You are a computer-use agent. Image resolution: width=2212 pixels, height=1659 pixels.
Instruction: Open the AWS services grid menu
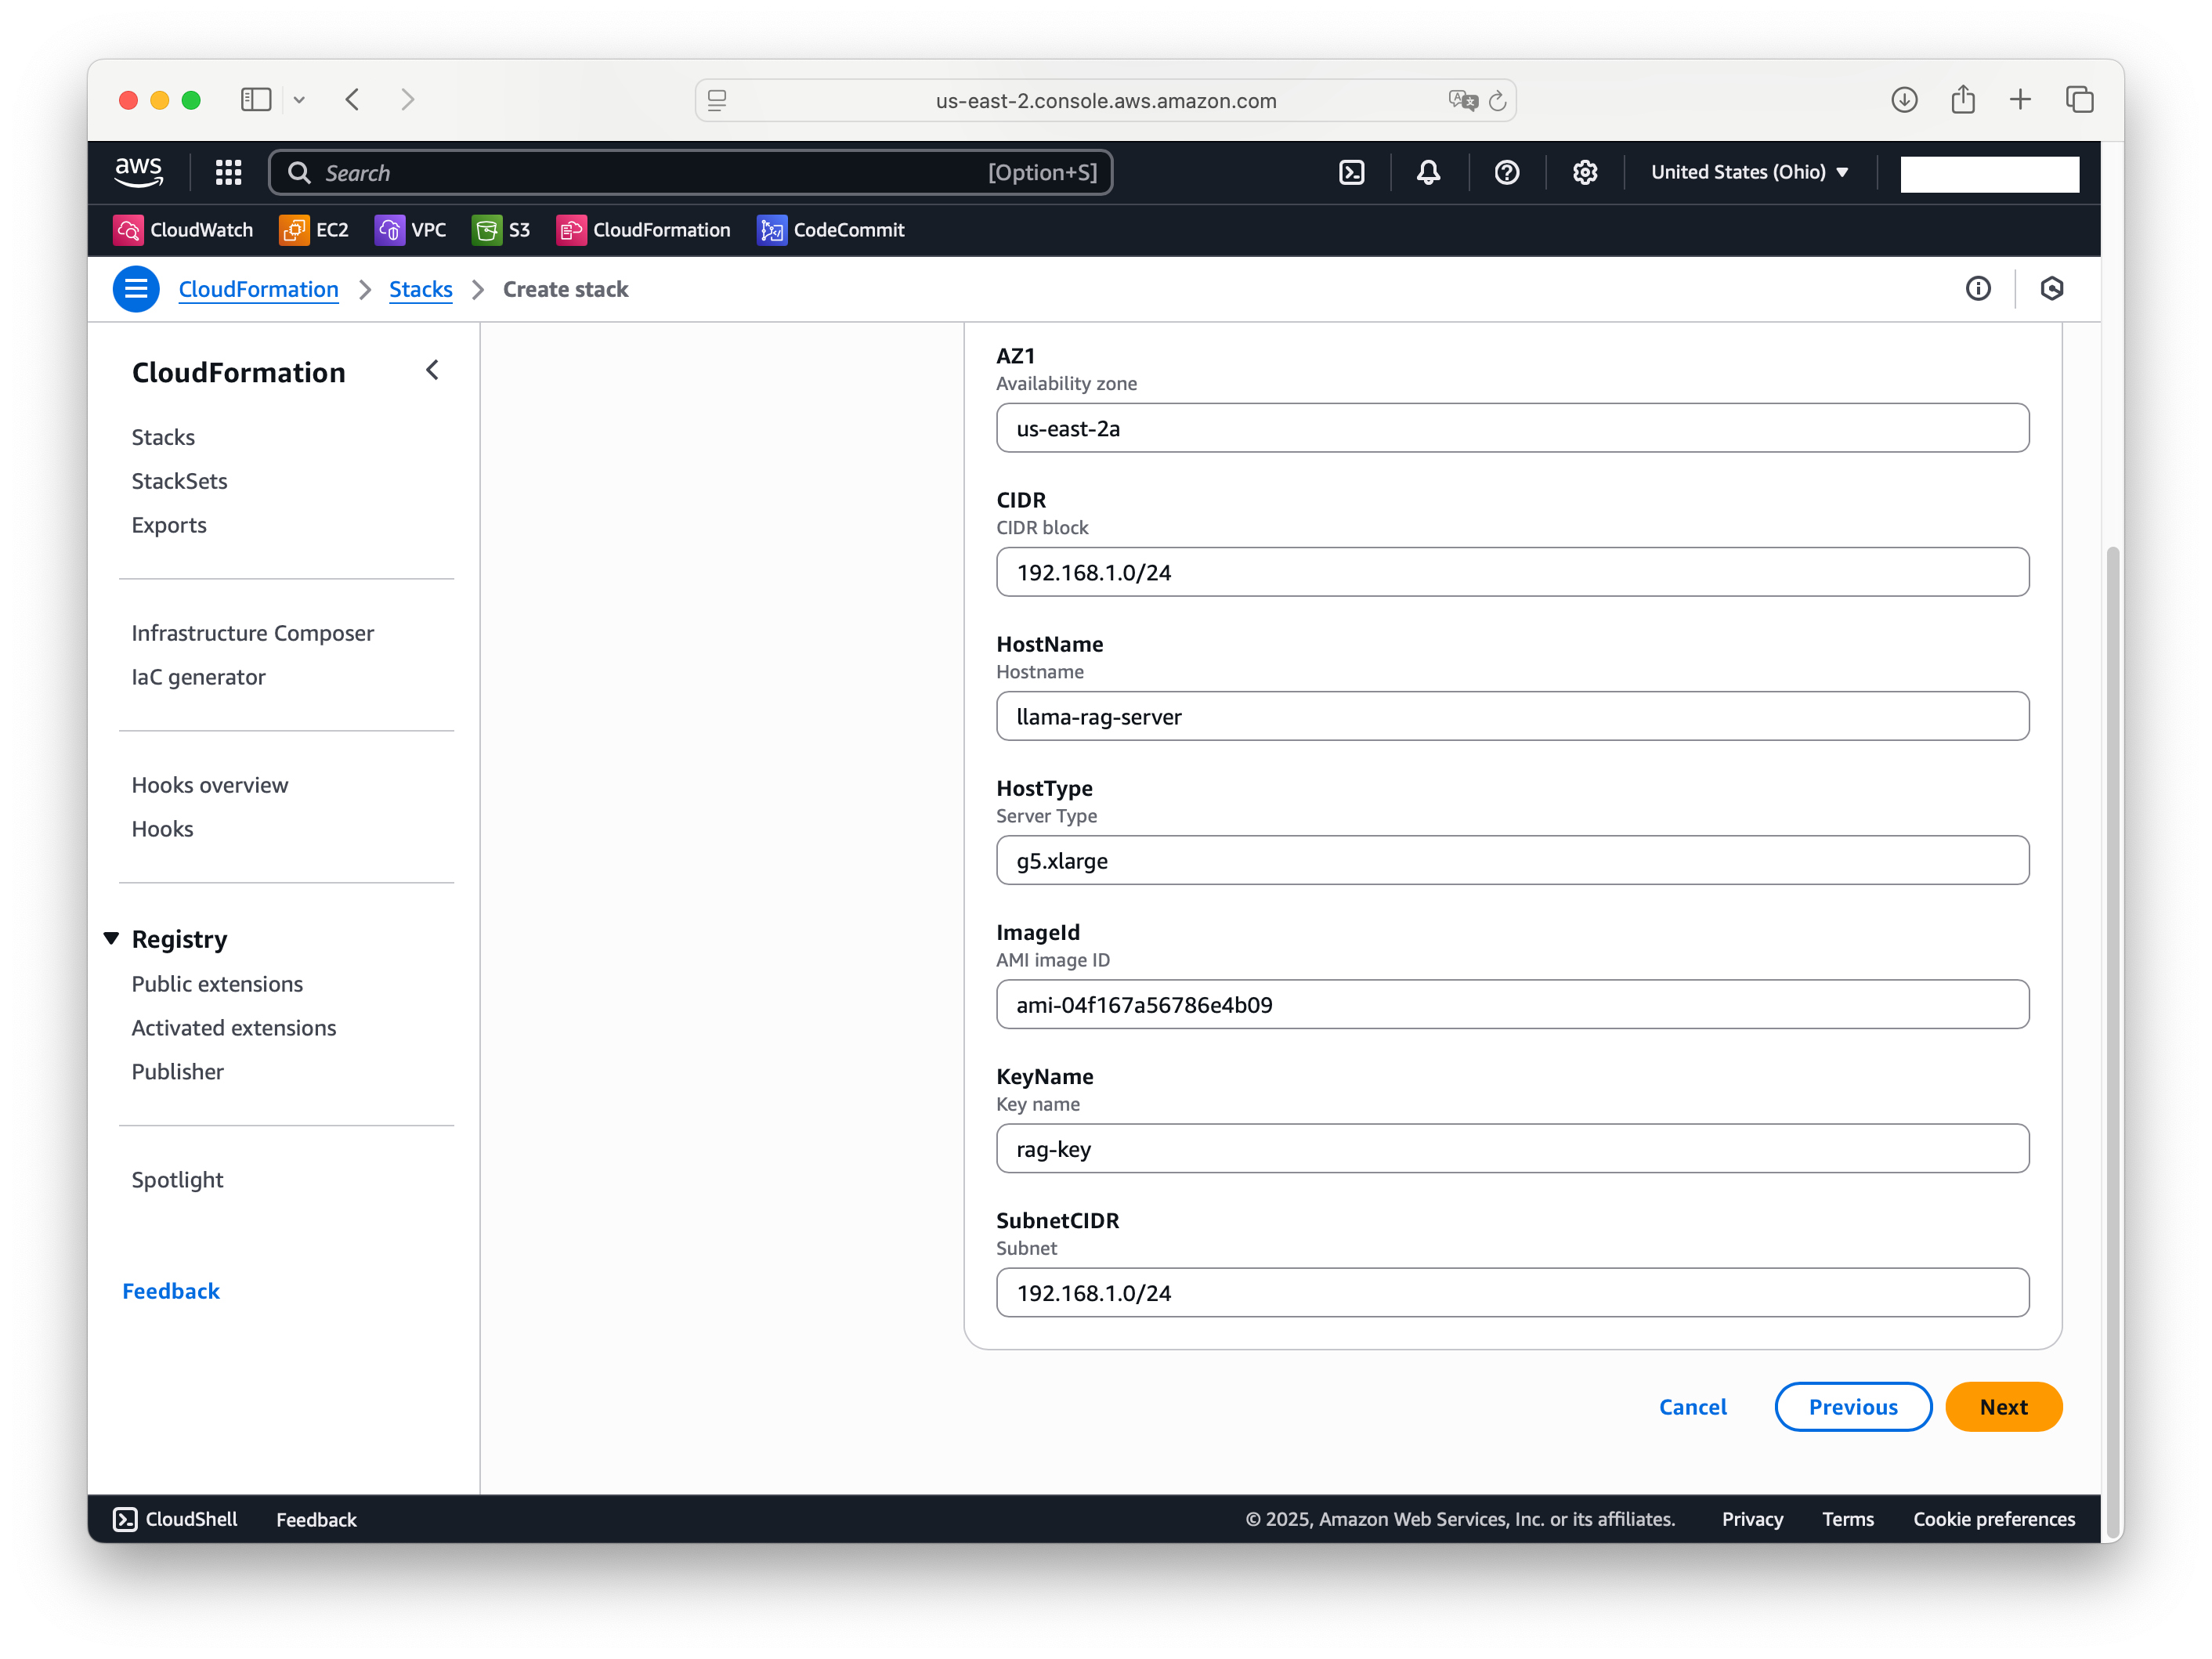229,173
